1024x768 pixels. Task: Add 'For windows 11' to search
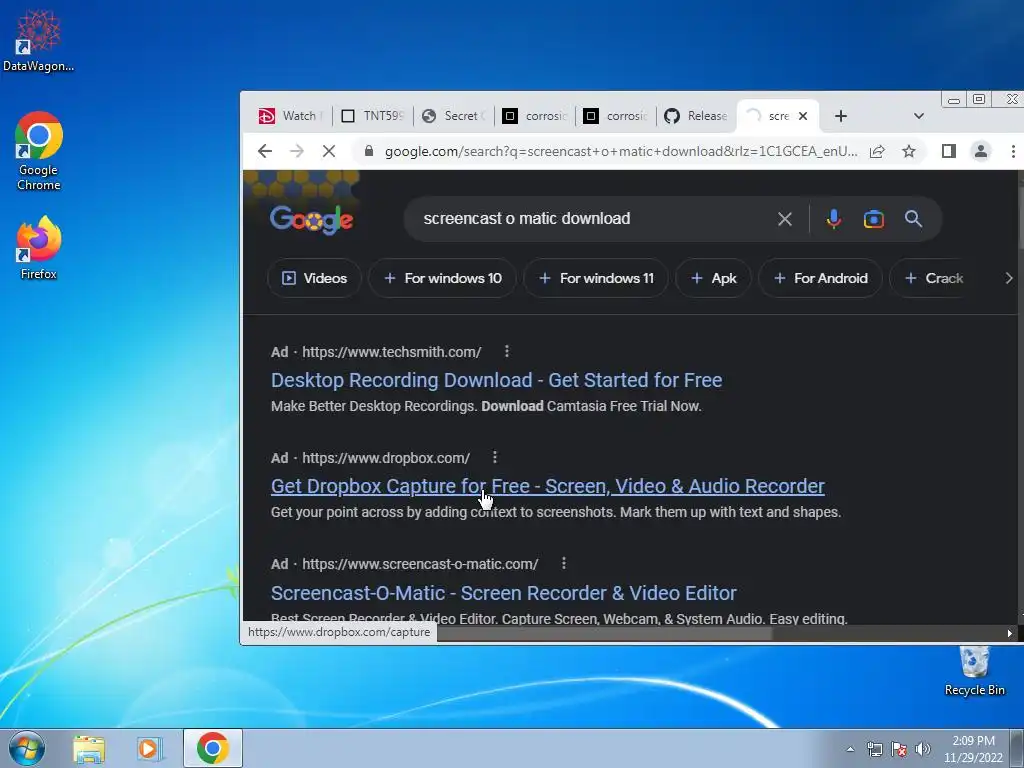pos(596,278)
